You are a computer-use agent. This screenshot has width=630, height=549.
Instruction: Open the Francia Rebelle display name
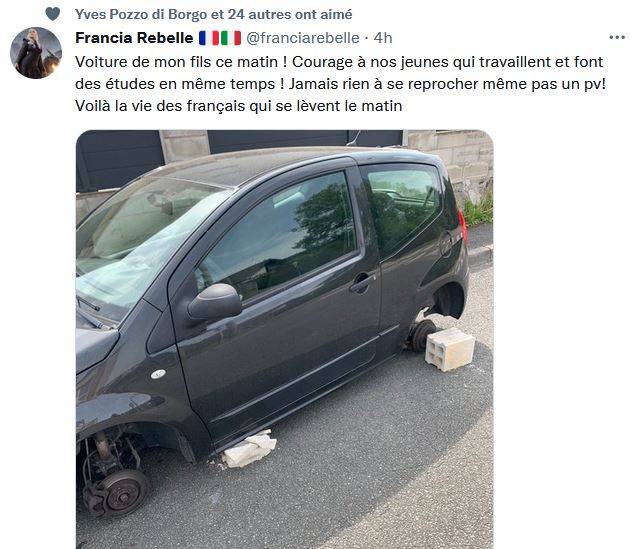pyautogui.click(x=134, y=38)
